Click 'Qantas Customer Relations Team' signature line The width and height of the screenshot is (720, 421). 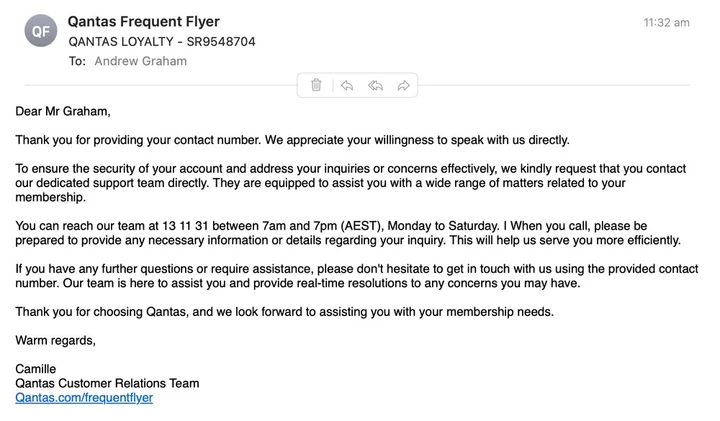pos(107,383)
